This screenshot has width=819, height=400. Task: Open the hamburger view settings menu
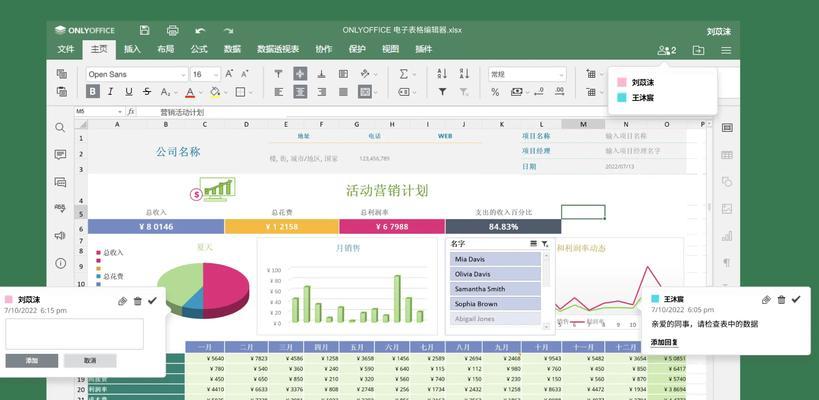coord(726,50)
